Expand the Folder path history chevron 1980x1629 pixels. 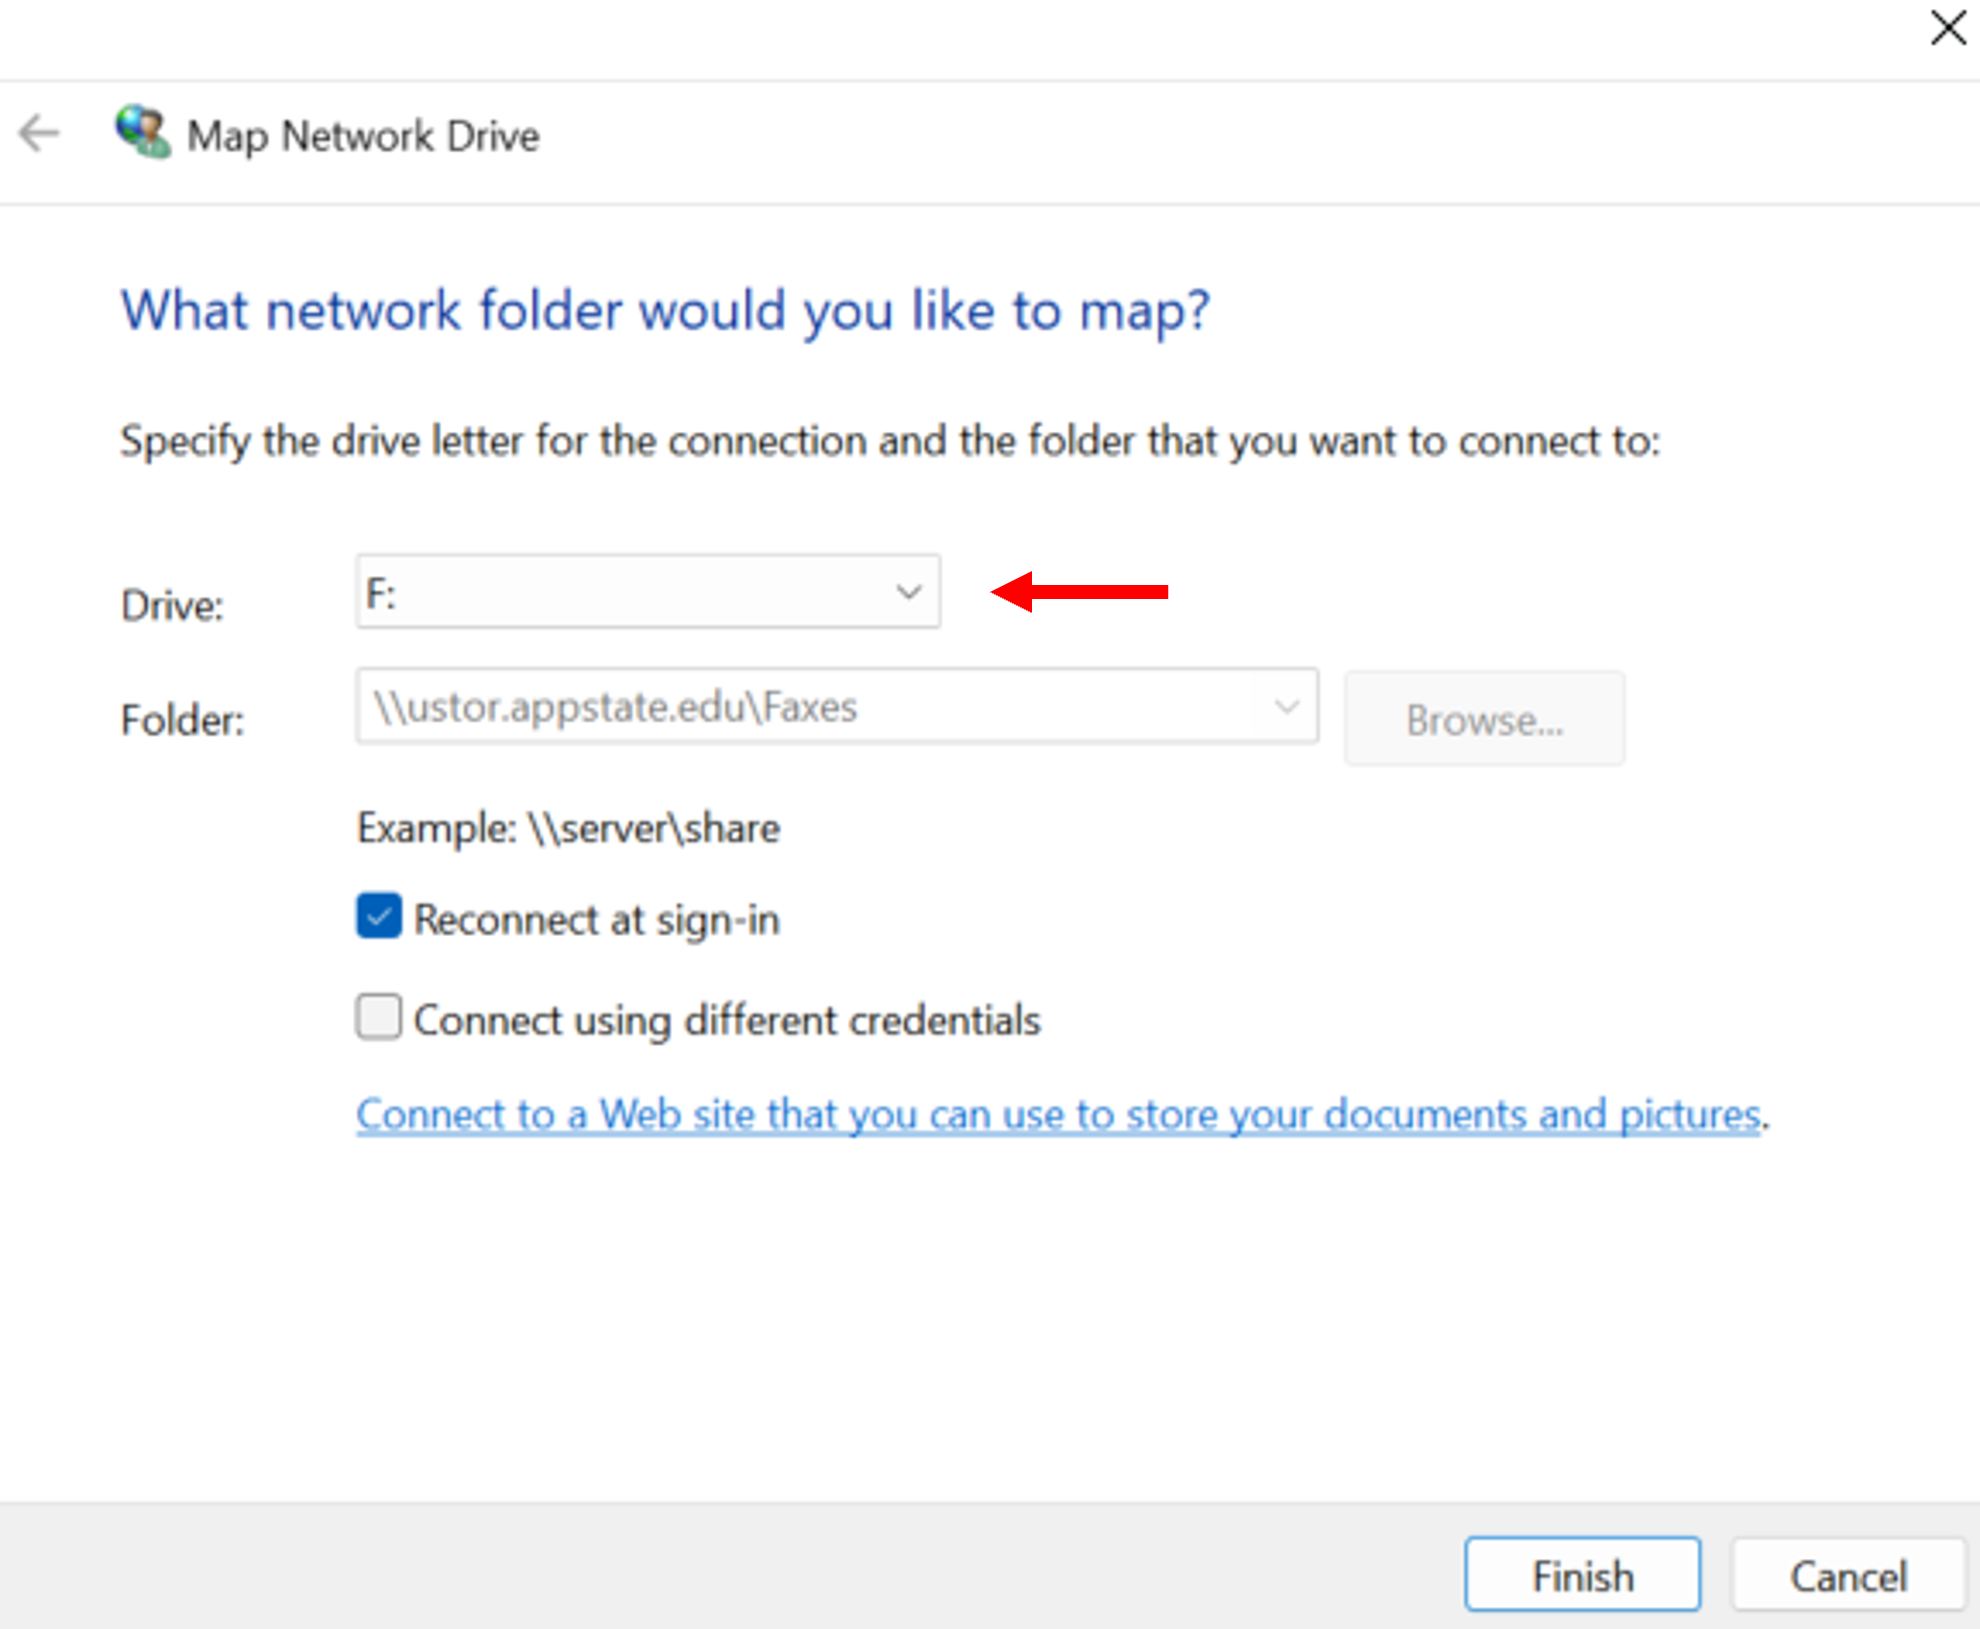1286,707
